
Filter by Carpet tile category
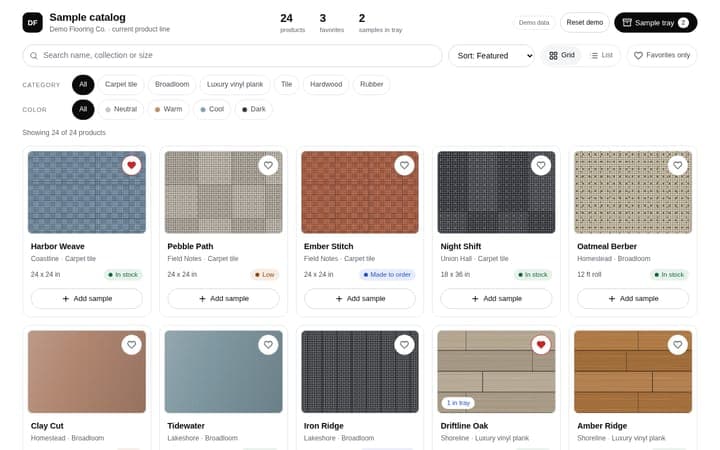pos(121,84)
